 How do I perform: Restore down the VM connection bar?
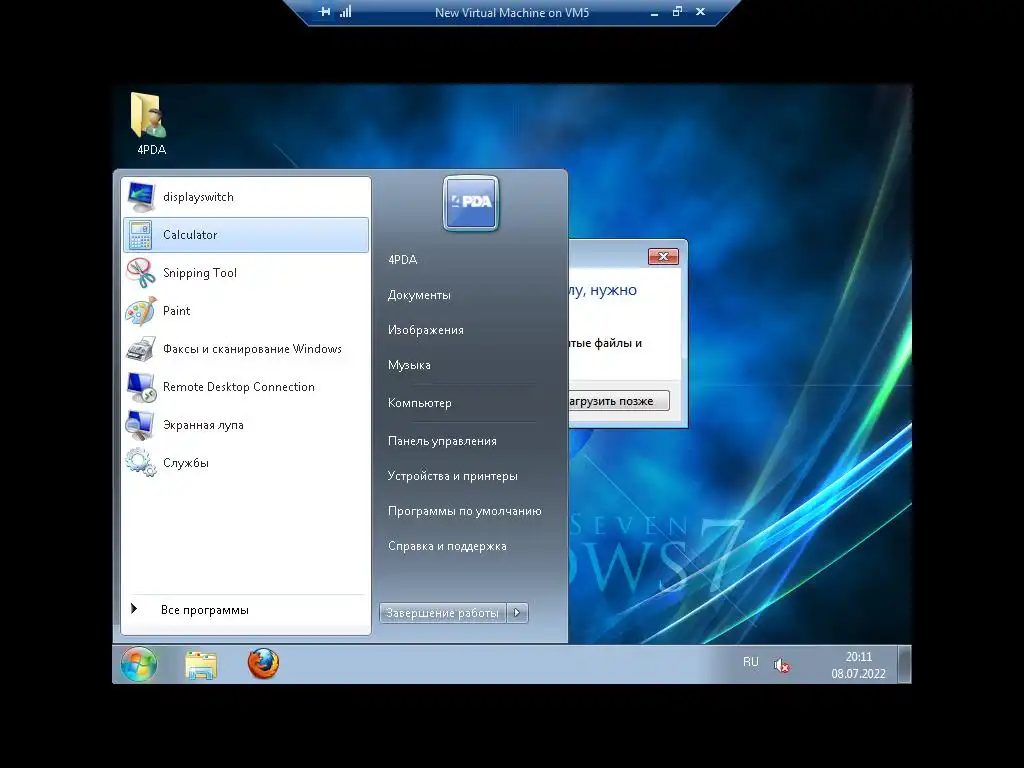tap(677, 12)
